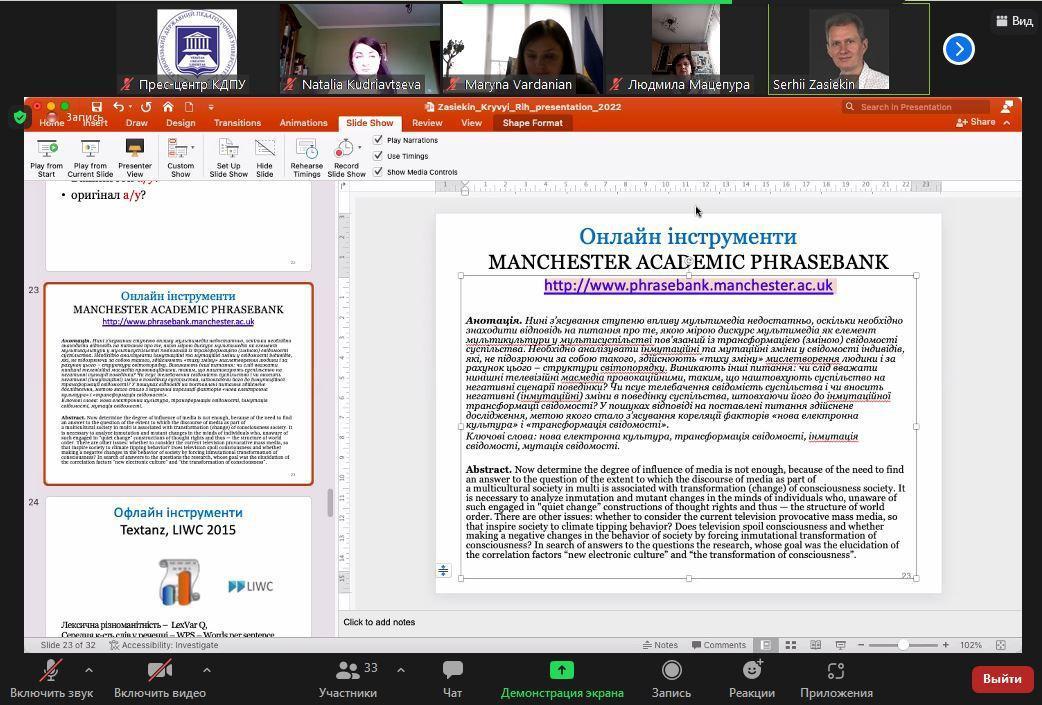The width and height of the screenshot is (1042, 705).
Task: Open Presenter View
Action: point(135,158)
